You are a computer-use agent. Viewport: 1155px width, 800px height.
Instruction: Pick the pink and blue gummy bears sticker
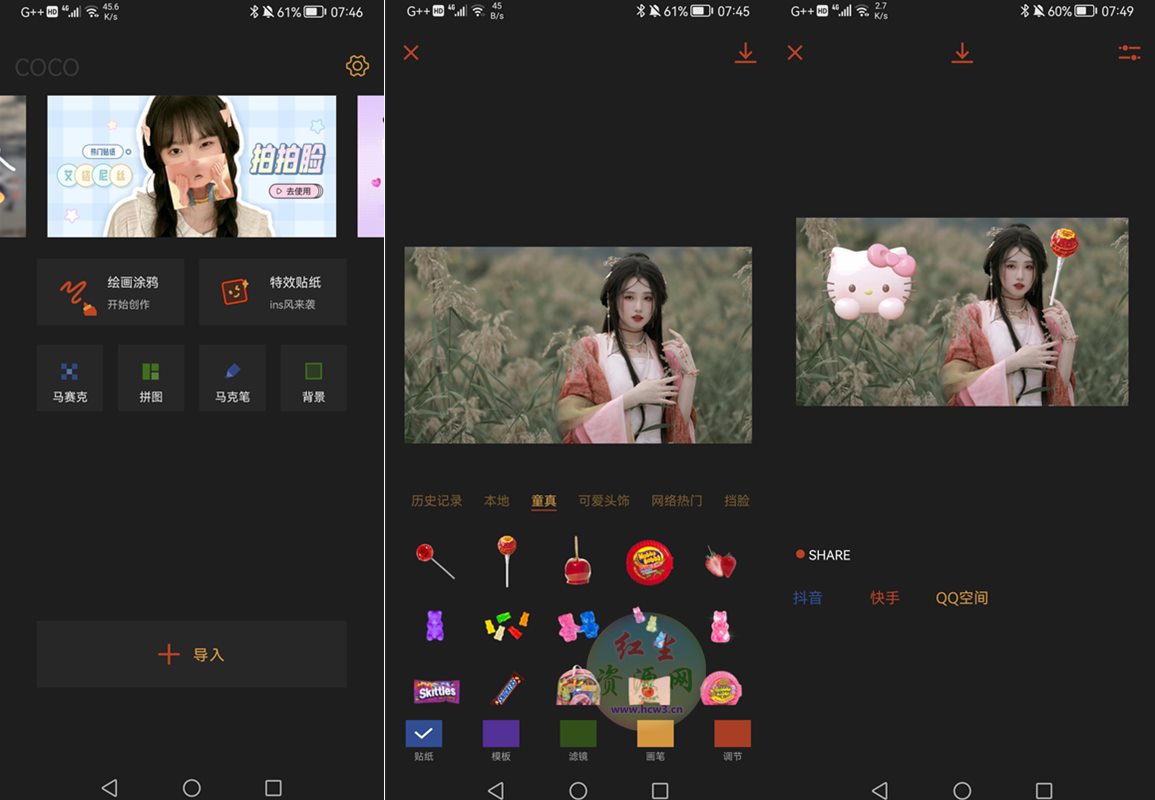click(578, 625)
